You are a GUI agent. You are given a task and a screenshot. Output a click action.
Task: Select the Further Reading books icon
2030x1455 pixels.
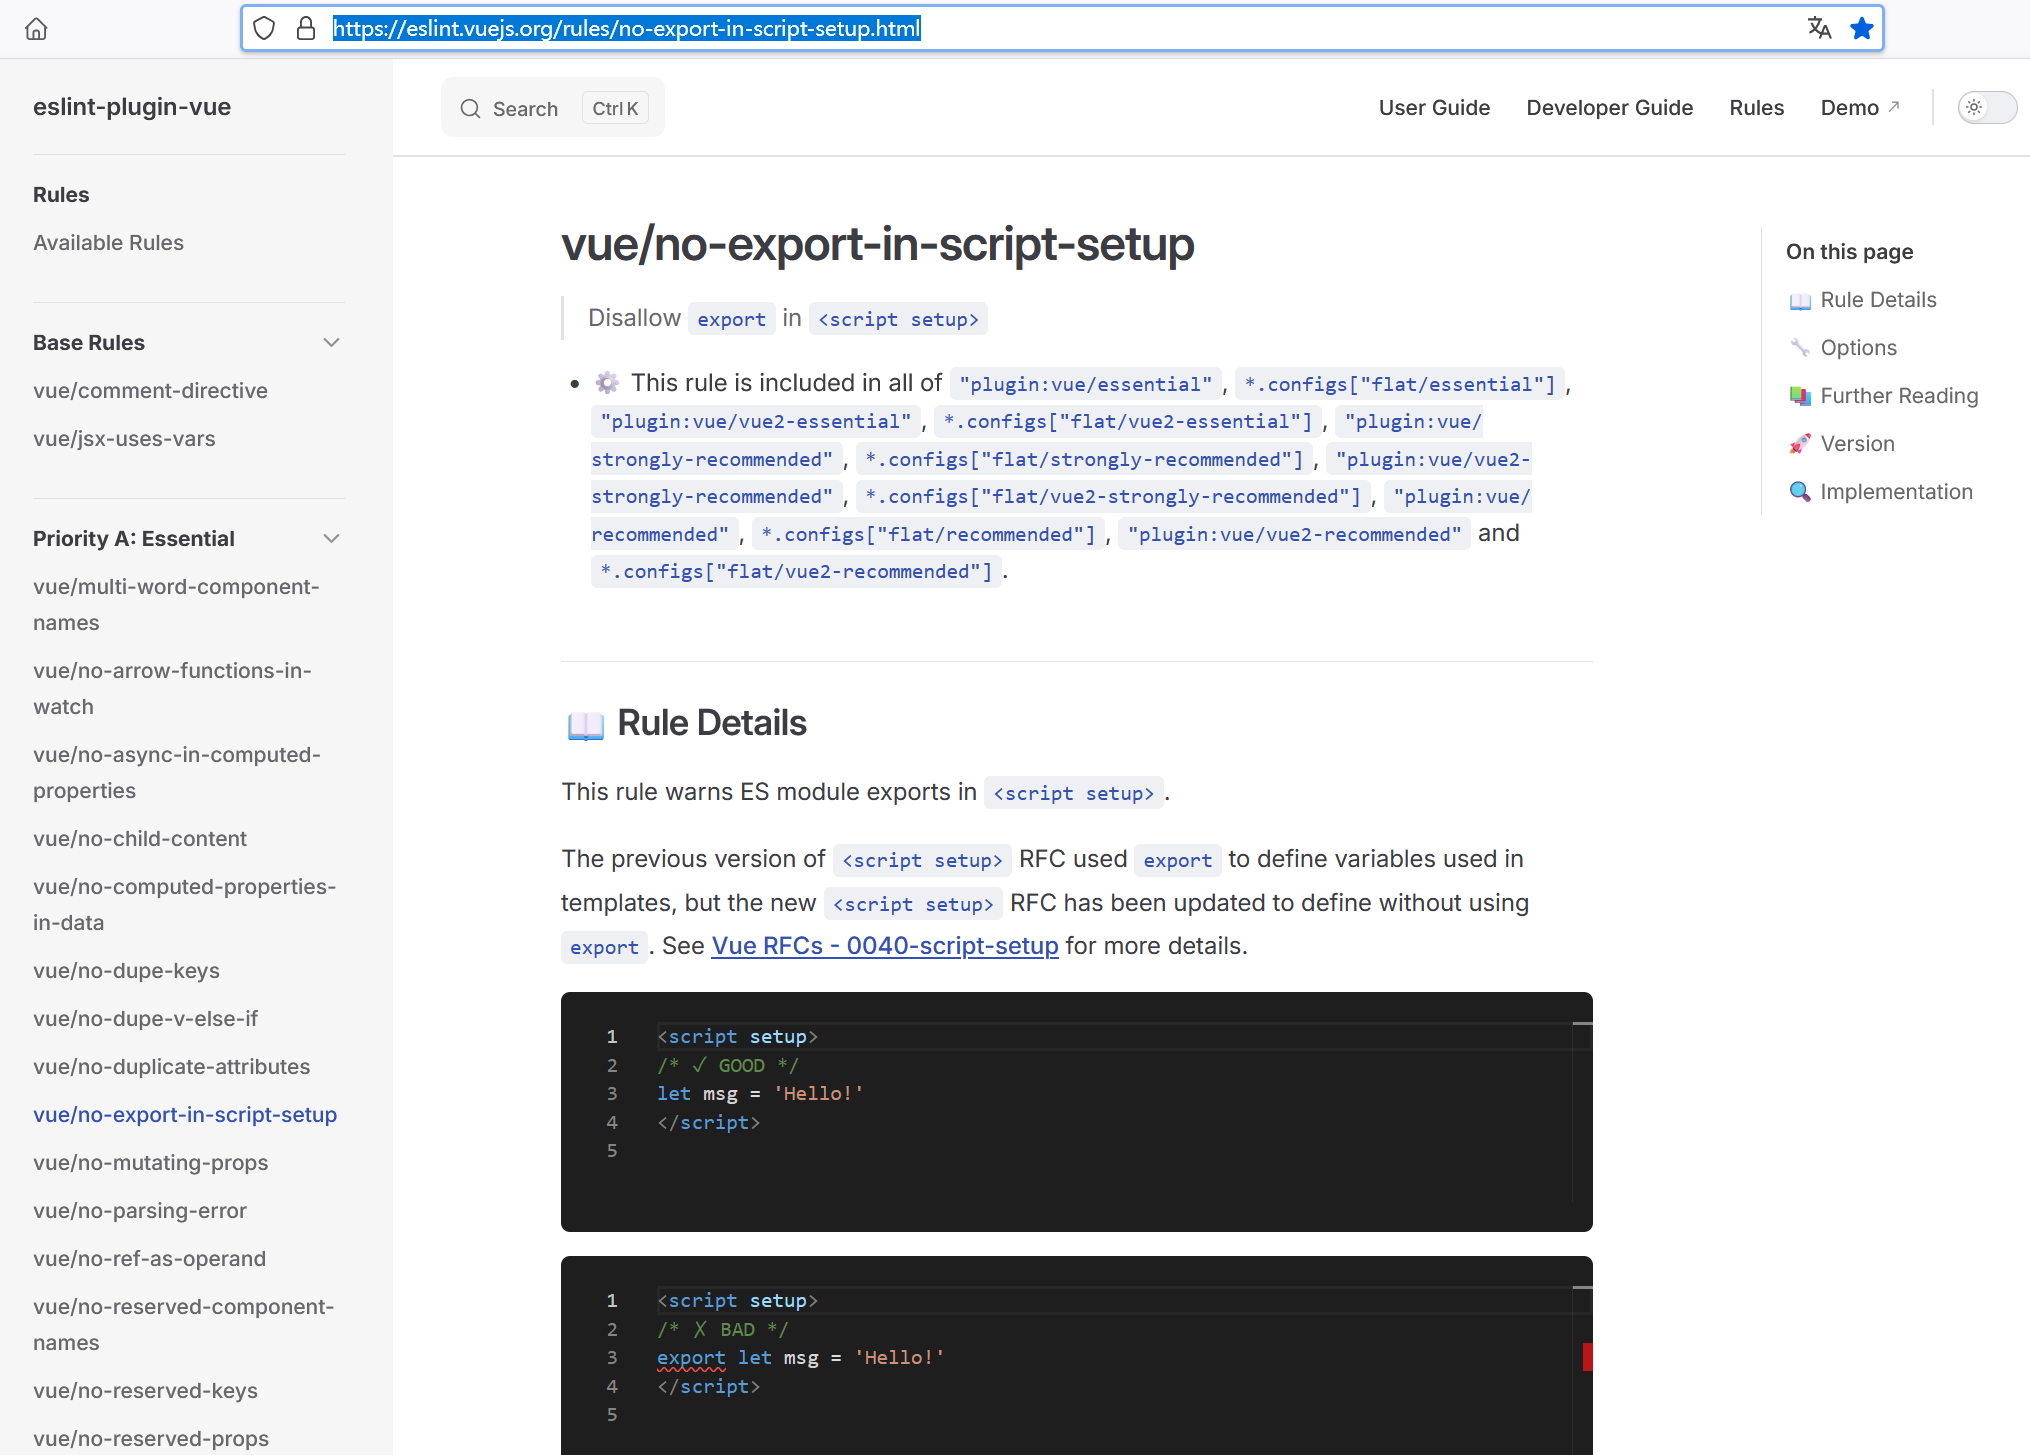point(1801,396)
